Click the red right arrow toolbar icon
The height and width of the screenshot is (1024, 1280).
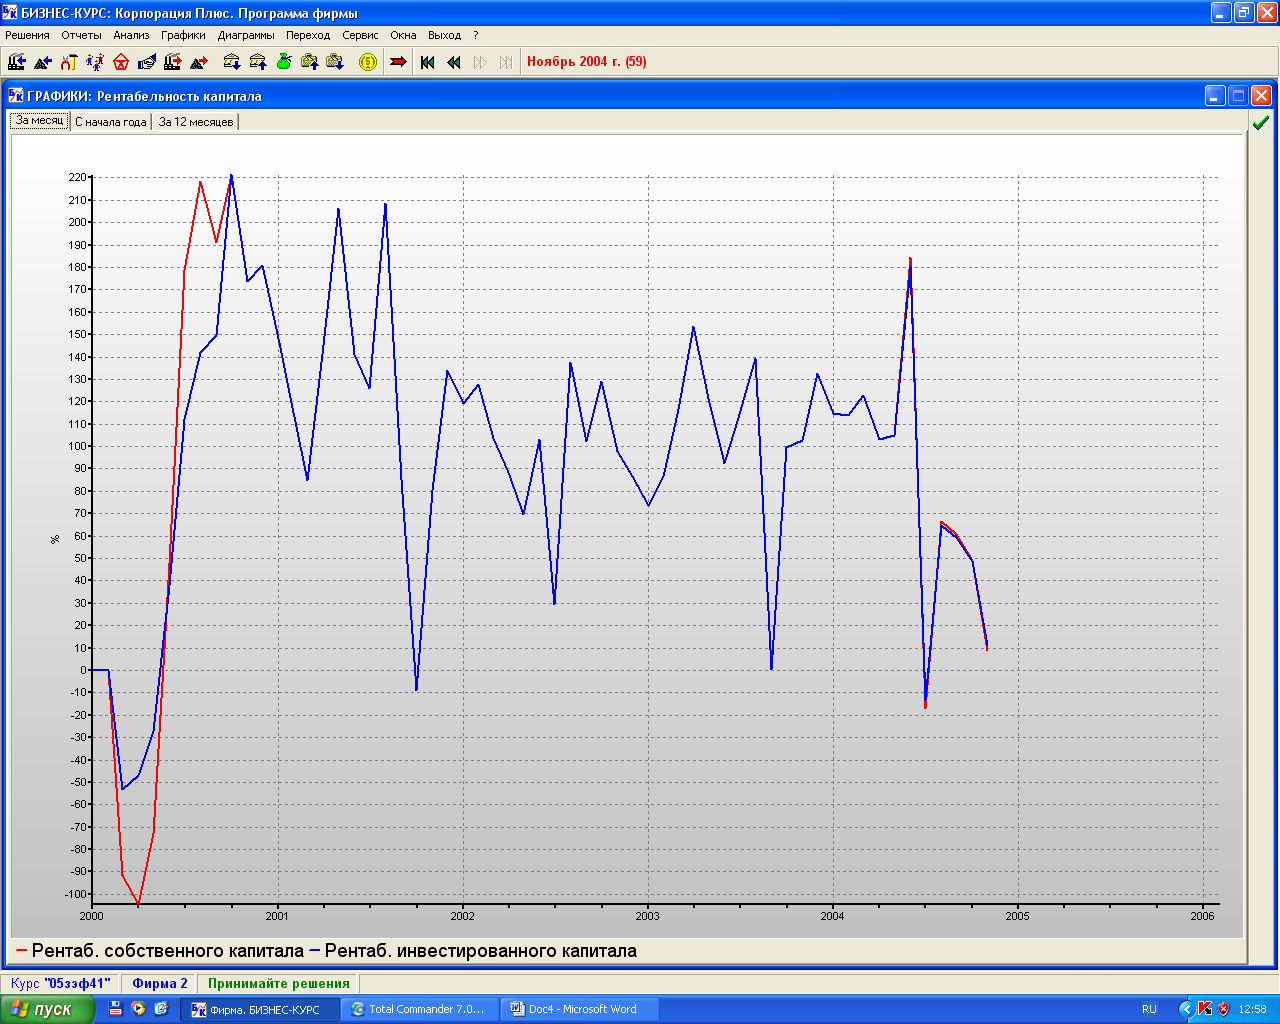[398, 62]
